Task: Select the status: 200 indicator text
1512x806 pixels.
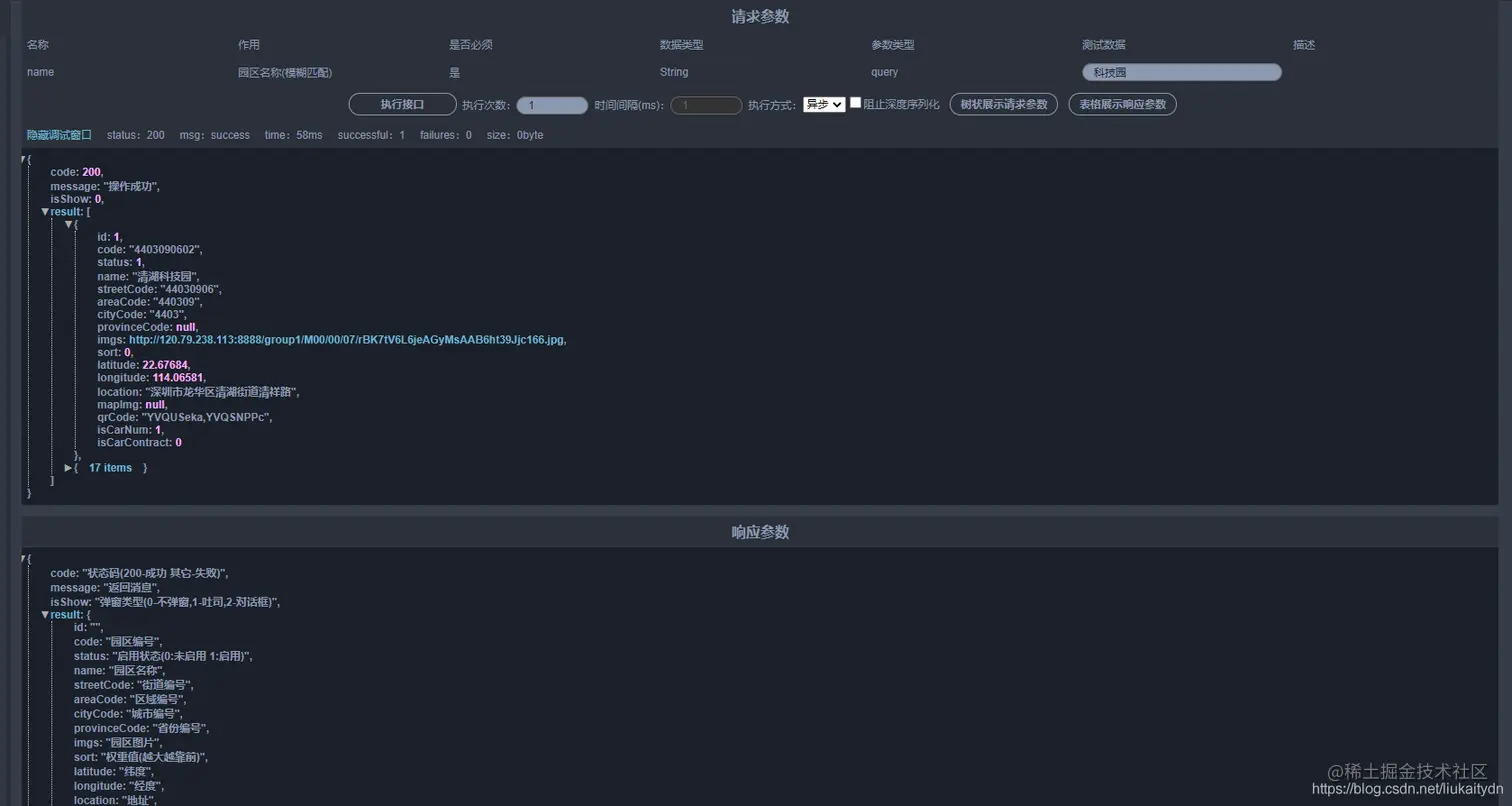Action: click(x=136, y=135)
